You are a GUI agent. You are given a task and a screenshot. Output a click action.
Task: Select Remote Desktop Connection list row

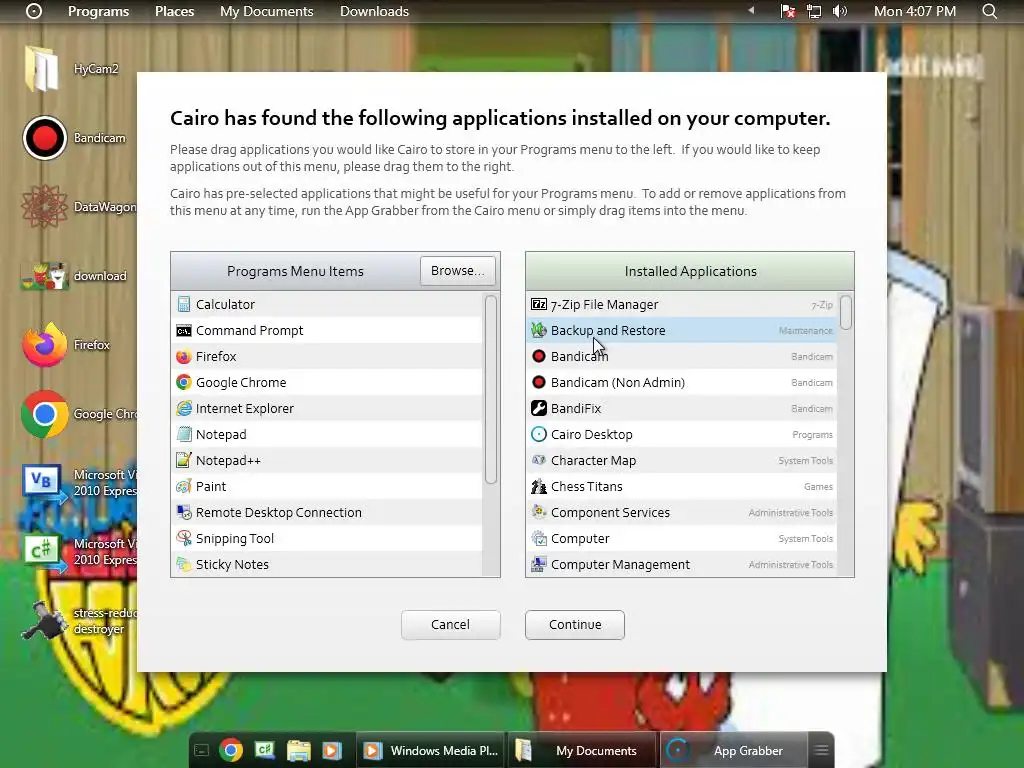pos(327,513)
